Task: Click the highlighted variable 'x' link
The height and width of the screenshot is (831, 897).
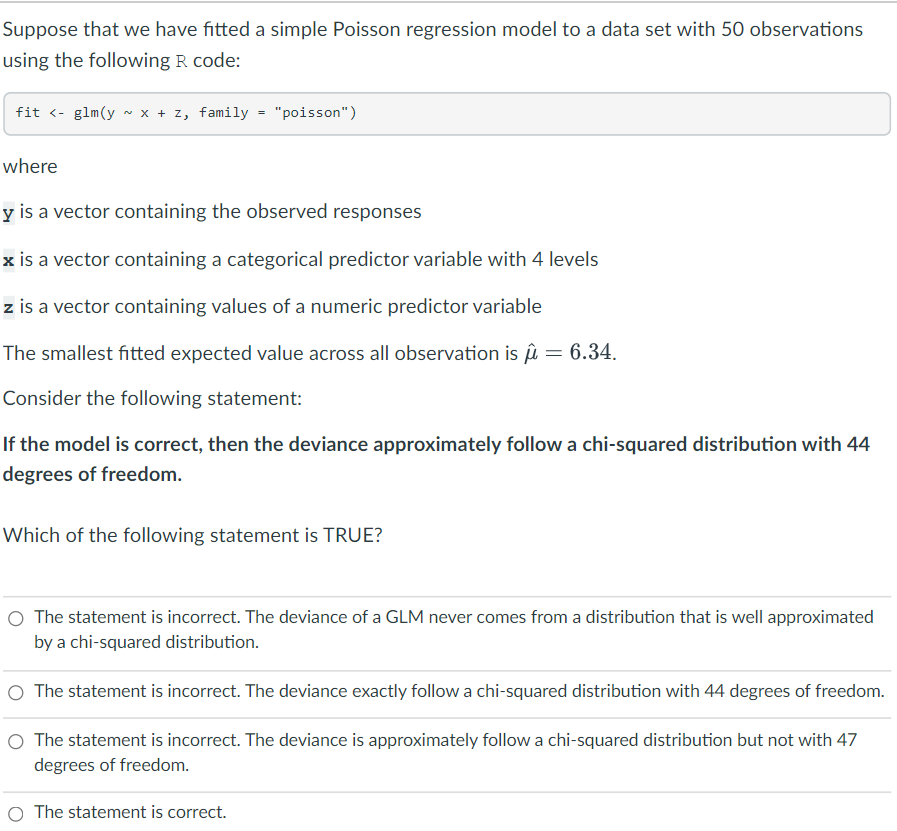Action: coord(8,259)
